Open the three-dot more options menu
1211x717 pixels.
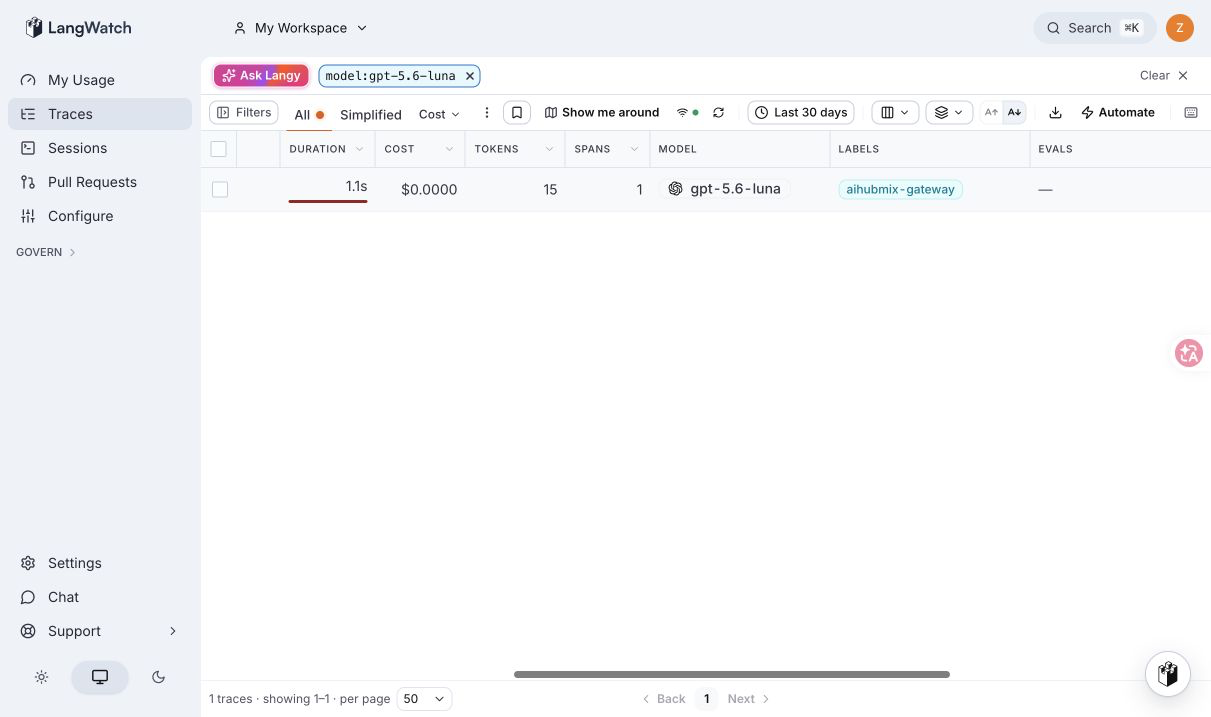pyautogui.click(x=487, y=113)
